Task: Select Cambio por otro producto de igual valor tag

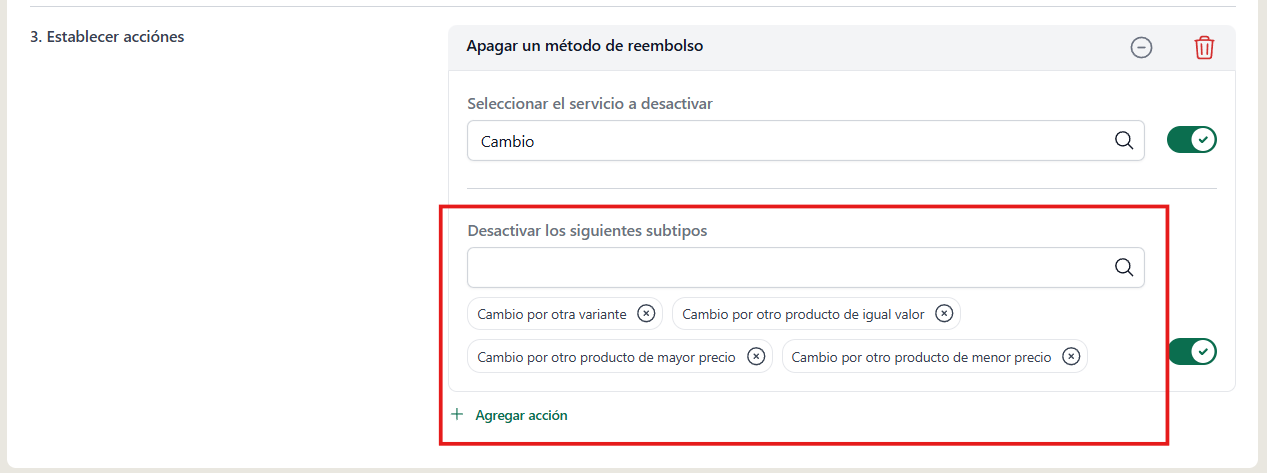Action: pyautogui.click(x=803, y=314)
